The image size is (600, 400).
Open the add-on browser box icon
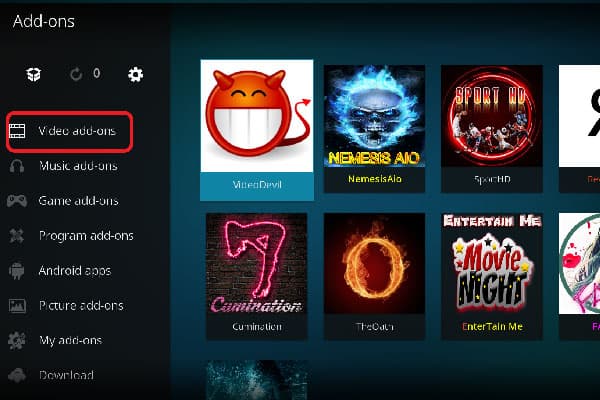[x=34, y=74]
